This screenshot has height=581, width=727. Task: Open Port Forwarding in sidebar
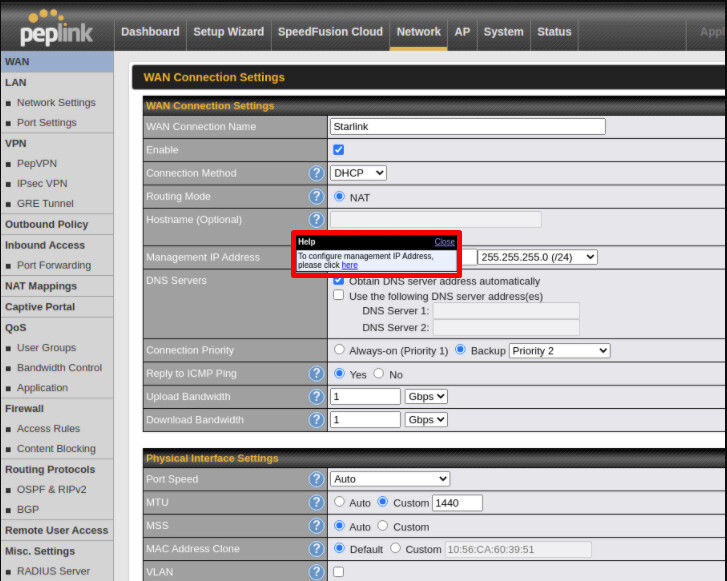[x=53, y=266]
